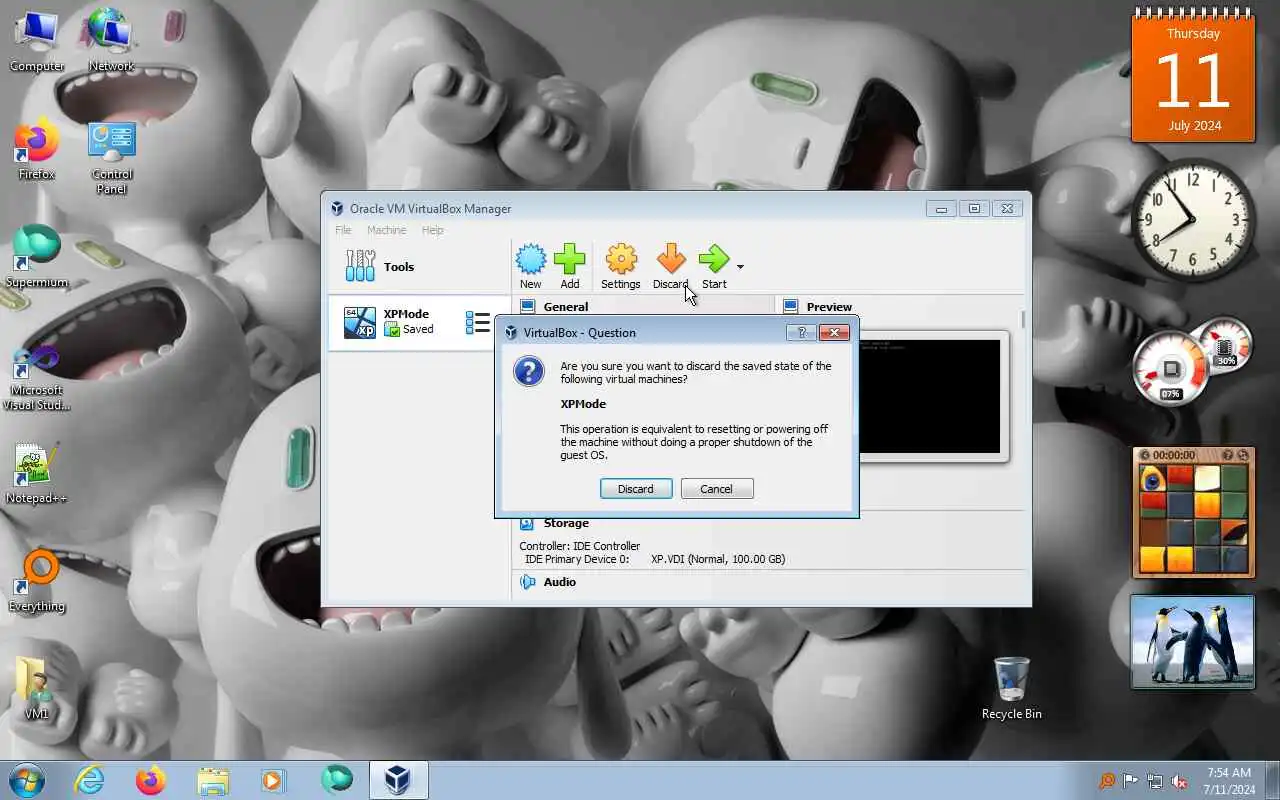
Task: Click the help question-mark button in dialog title
Action: [801, 332]
